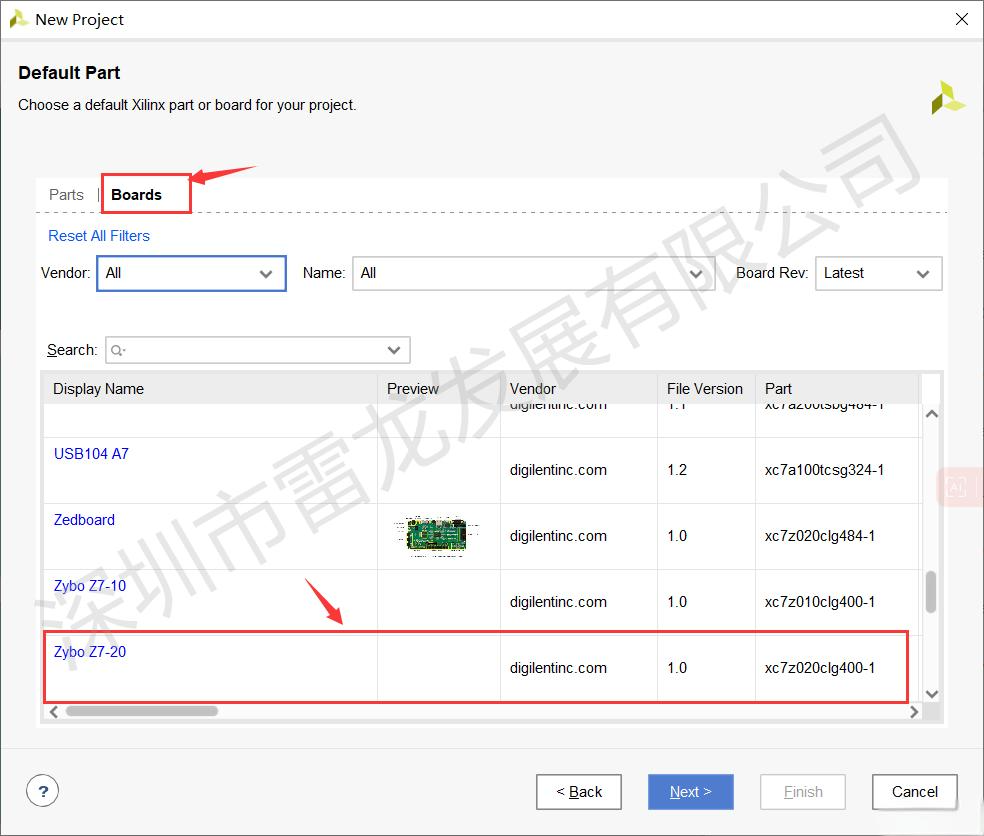Open the Board Rev dropdown
This screenshot has width=984, height=836.
point(878,274)
